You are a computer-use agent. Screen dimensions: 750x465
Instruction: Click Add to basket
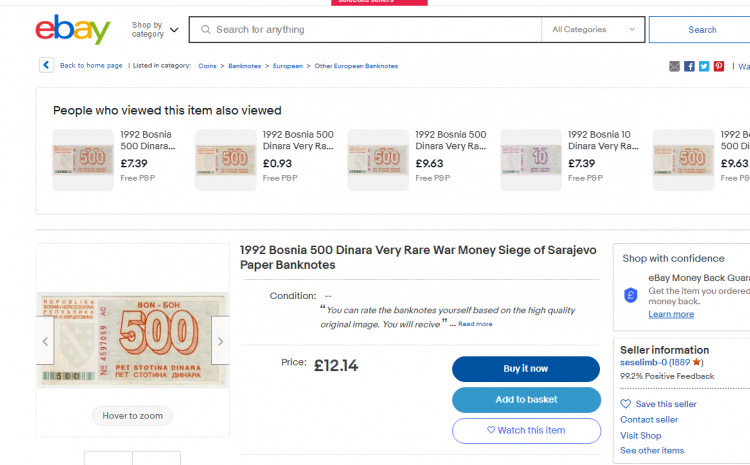tap(526, 400)
